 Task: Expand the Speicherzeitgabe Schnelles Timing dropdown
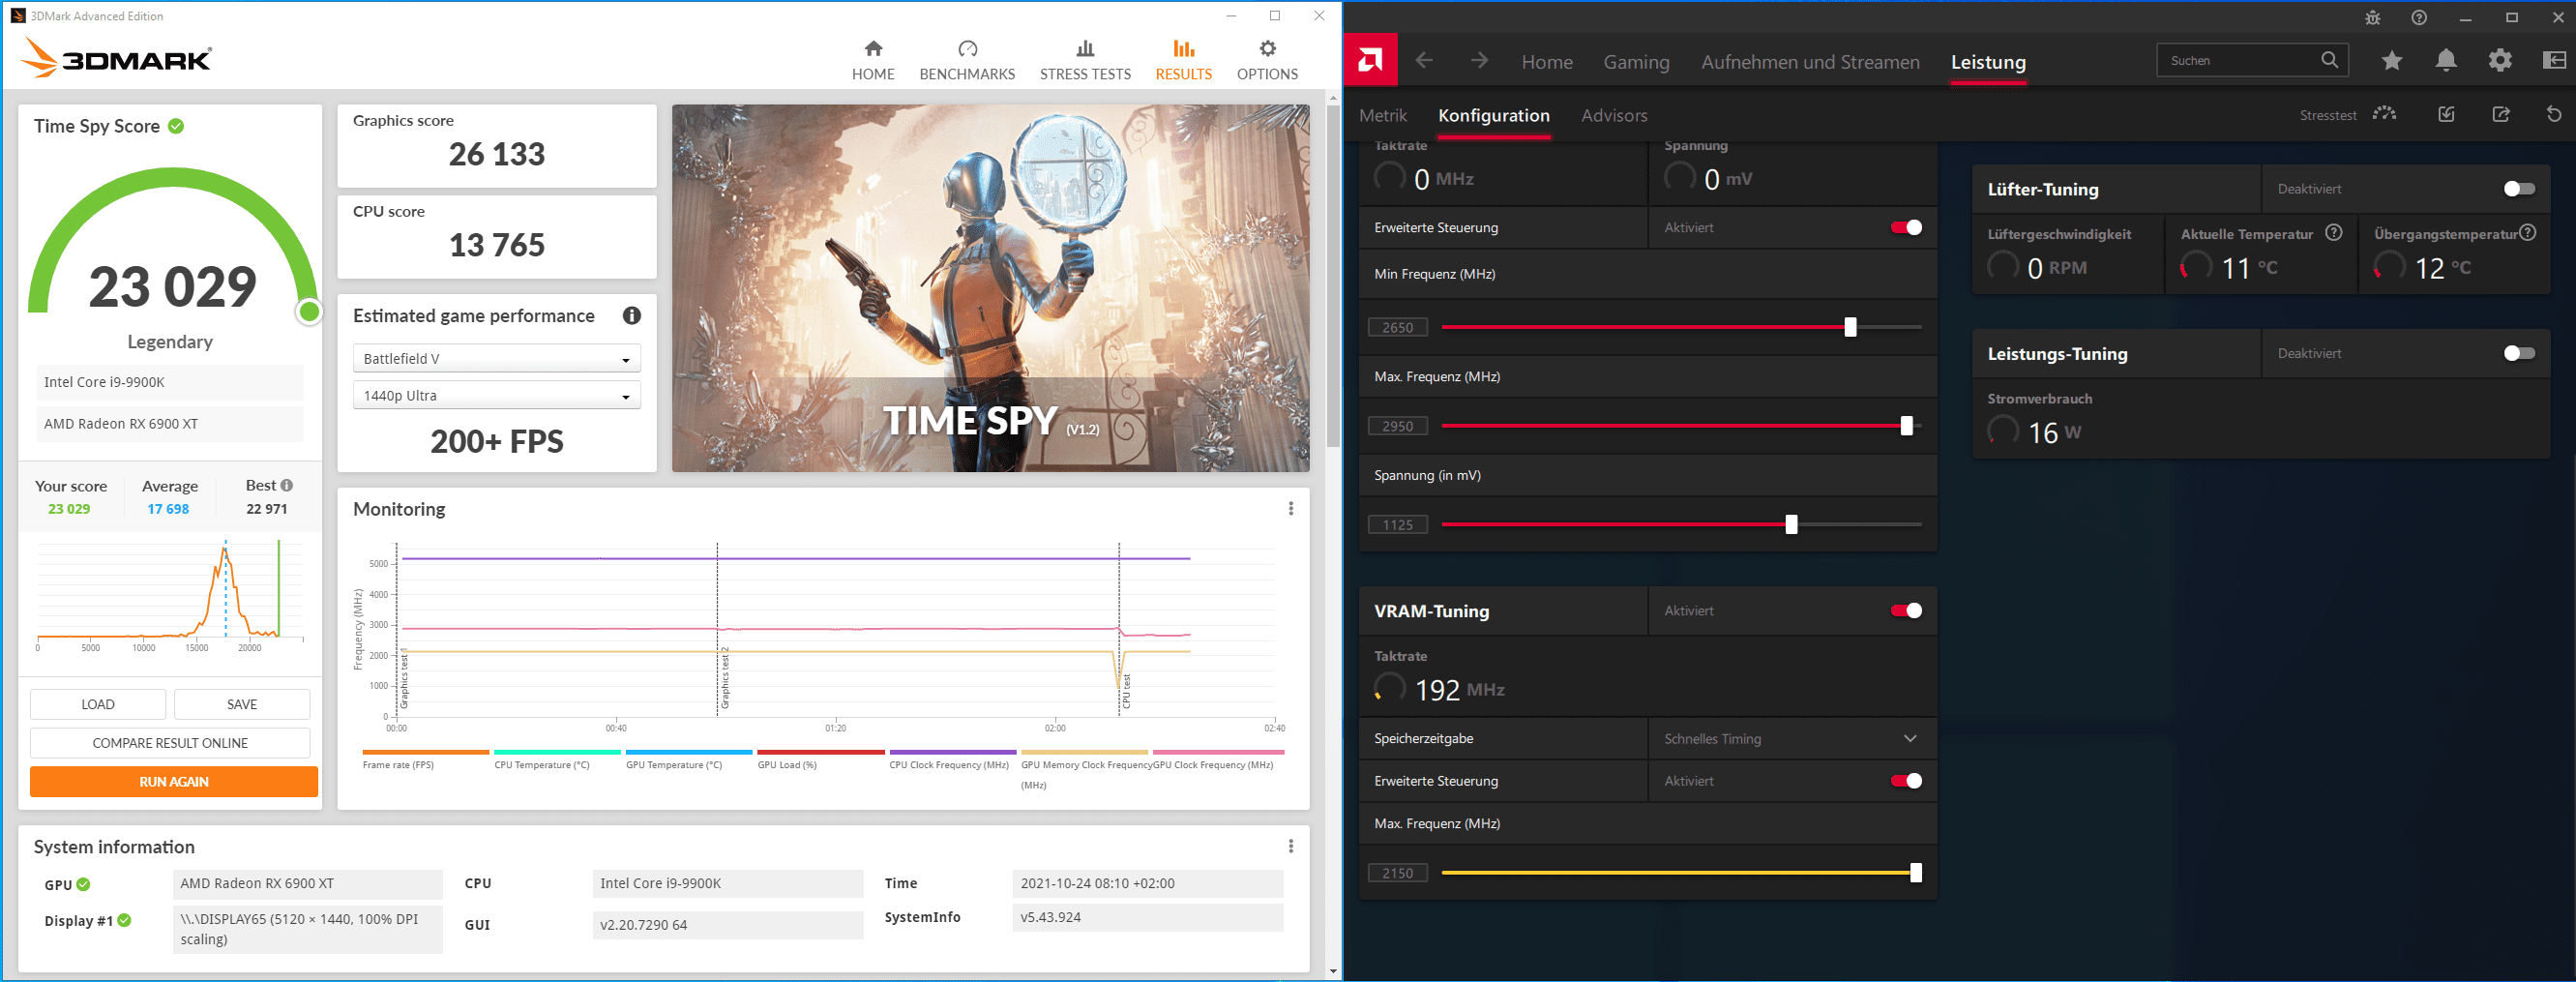(x=1792, y=739)
